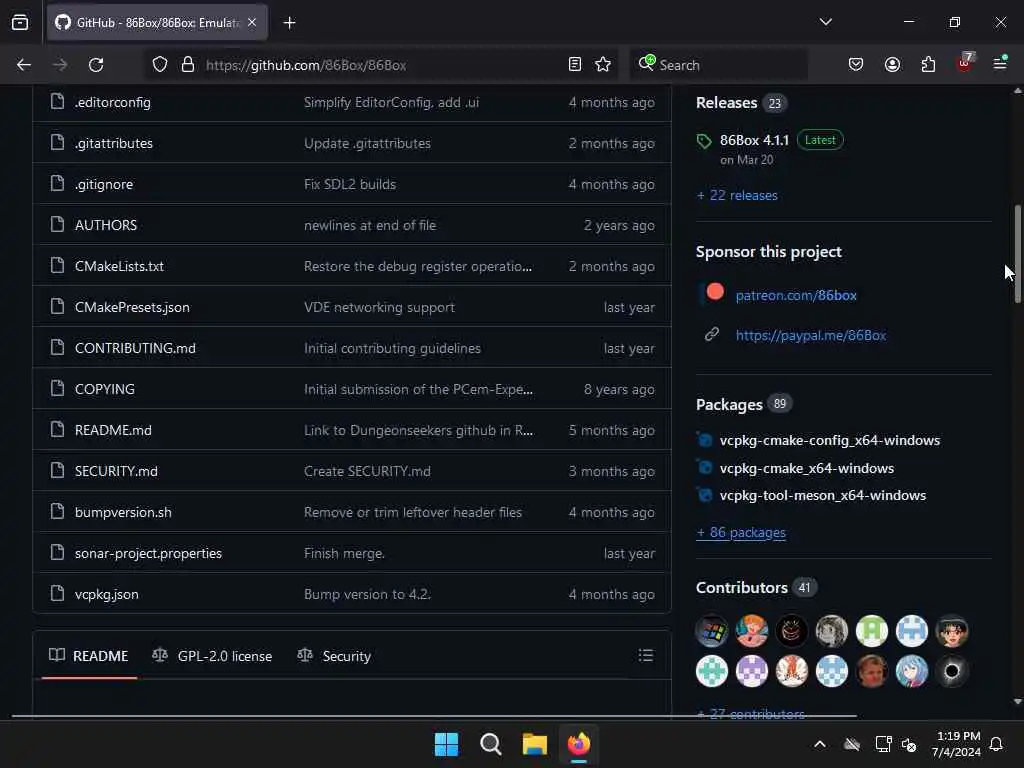Screen dimensions: 1024x768
Task: List all tabs with the chevron dropdown
Action: click(825, 22)
